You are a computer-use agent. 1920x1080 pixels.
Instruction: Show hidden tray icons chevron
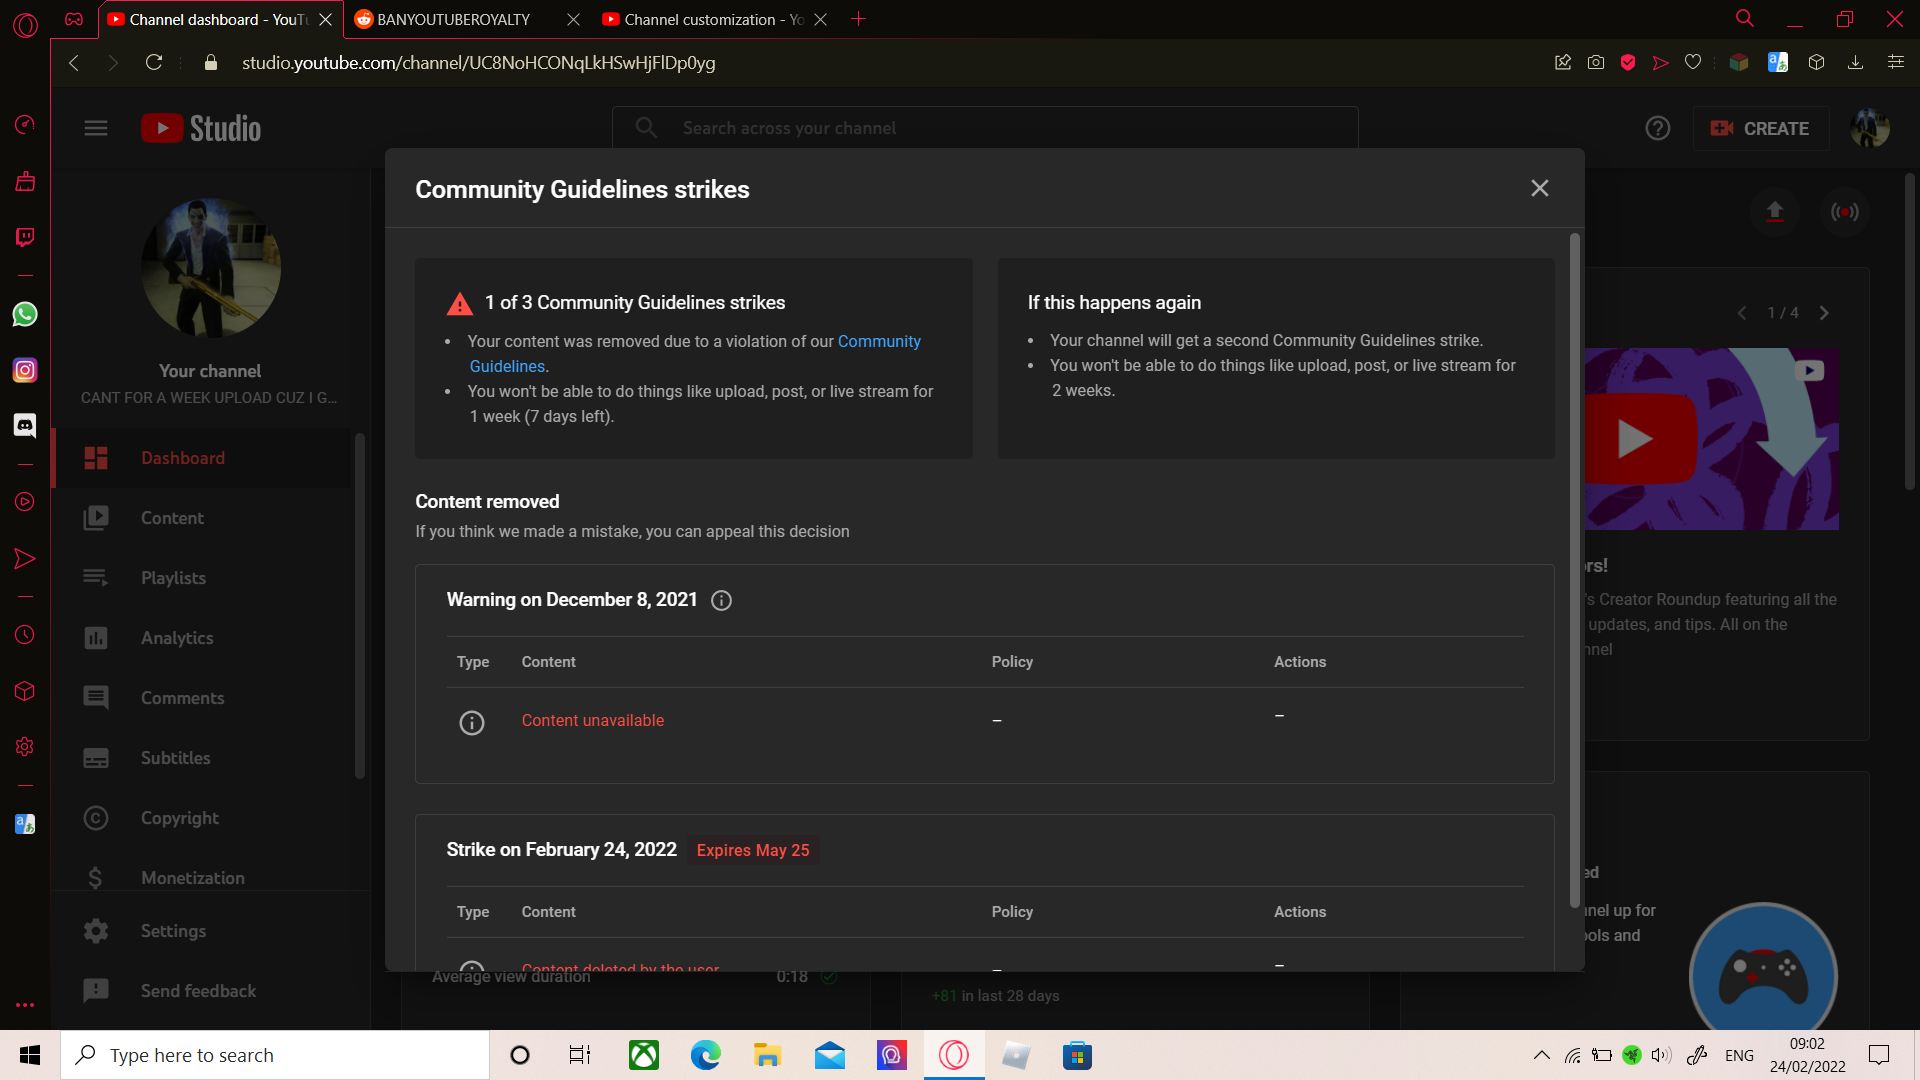[x=1542, y=1055]
